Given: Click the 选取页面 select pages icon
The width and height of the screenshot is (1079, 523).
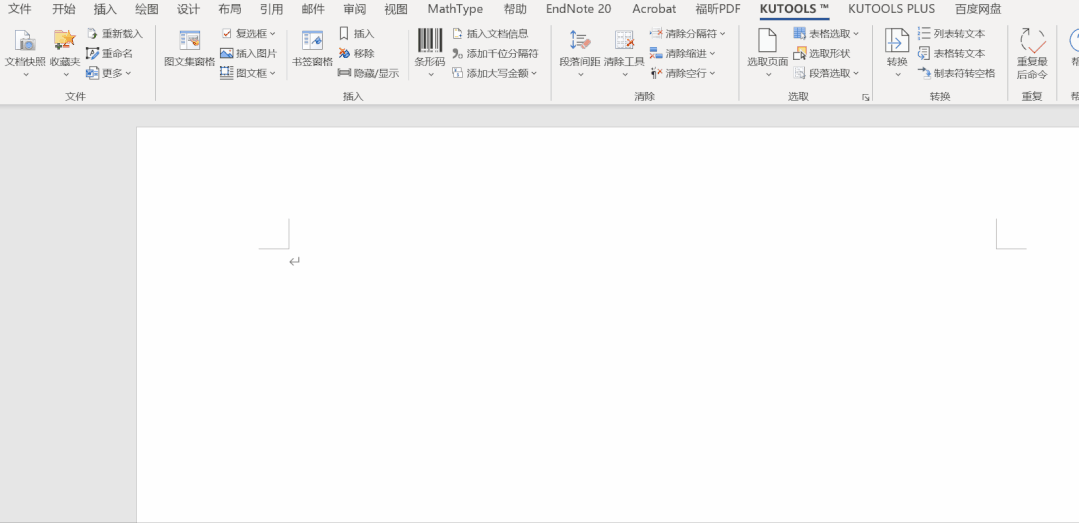Looking at the screenshot, I should tap(767, 41).
